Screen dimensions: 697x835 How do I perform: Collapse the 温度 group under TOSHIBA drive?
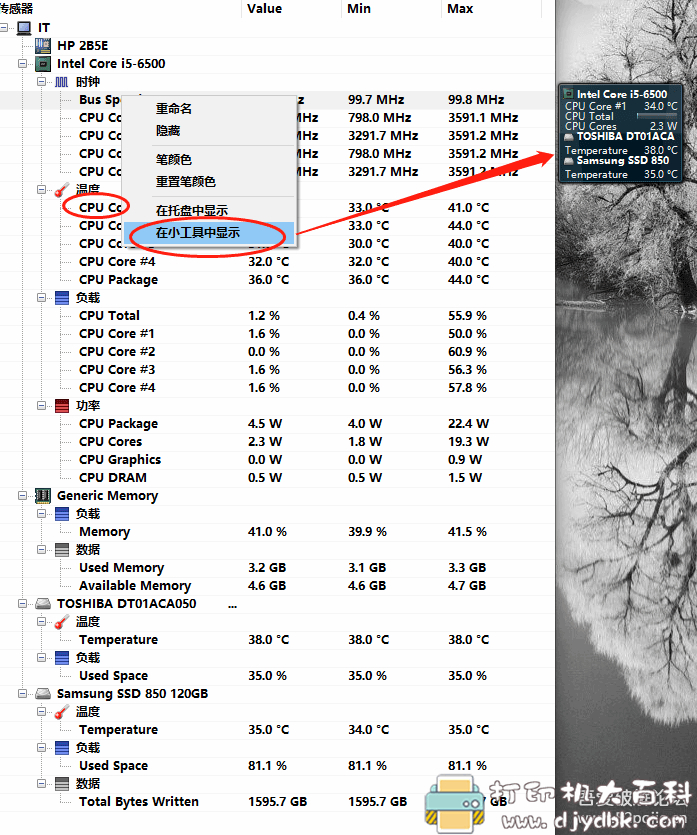42,621
